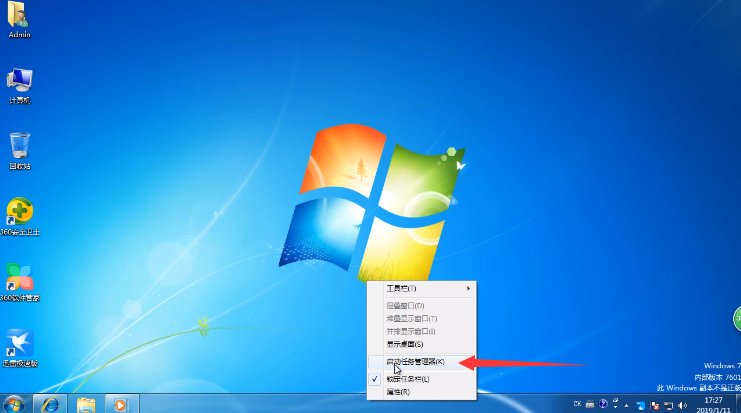The width and height of the screenshot is (741, 413).
Task: Open the Windows Start orb
Action: click(x=14, y=404)
